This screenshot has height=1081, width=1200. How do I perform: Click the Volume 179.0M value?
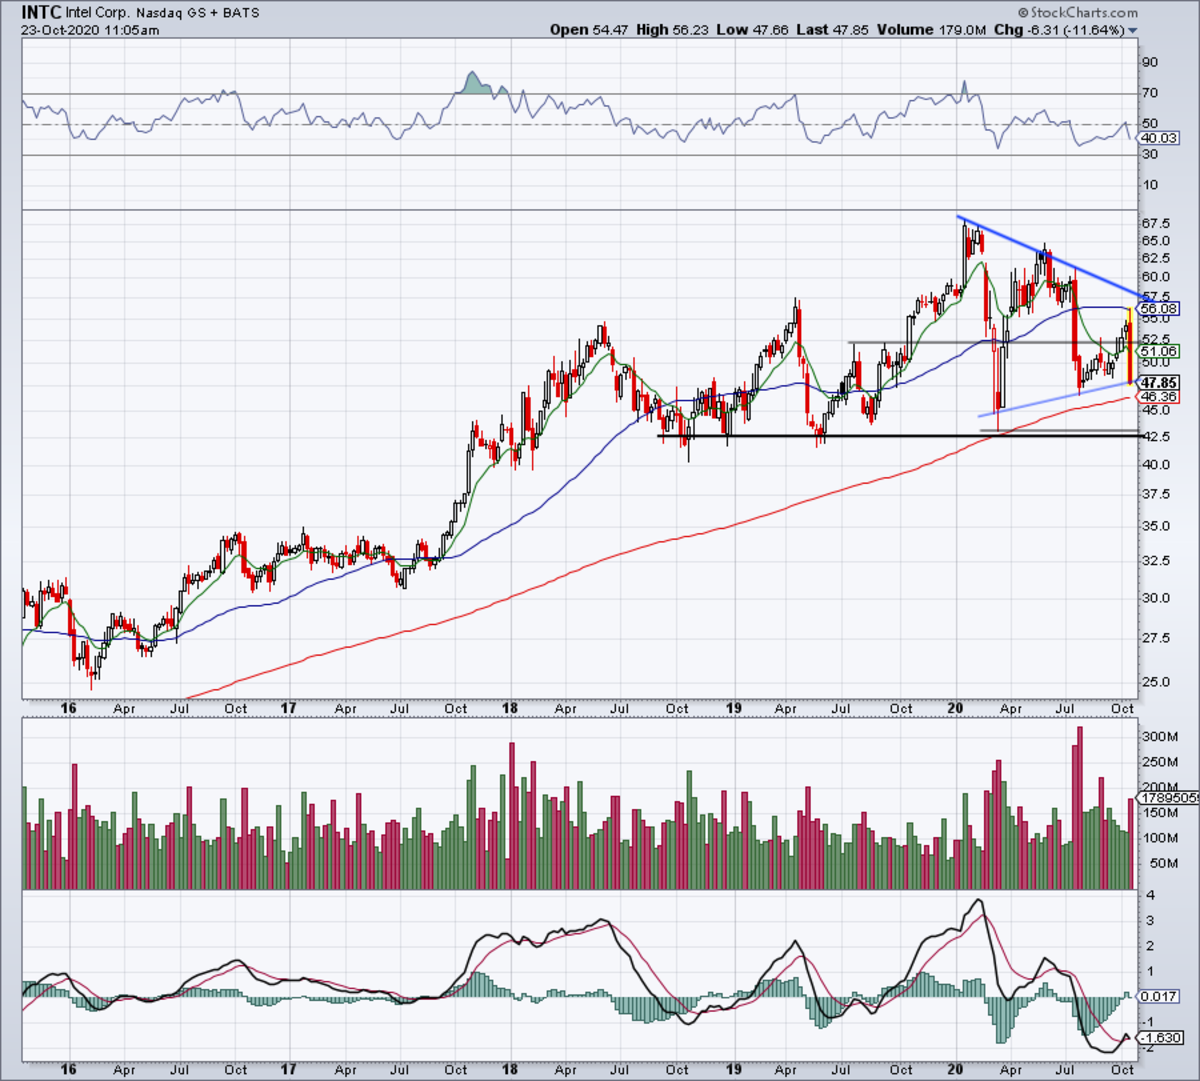[932, 30]
